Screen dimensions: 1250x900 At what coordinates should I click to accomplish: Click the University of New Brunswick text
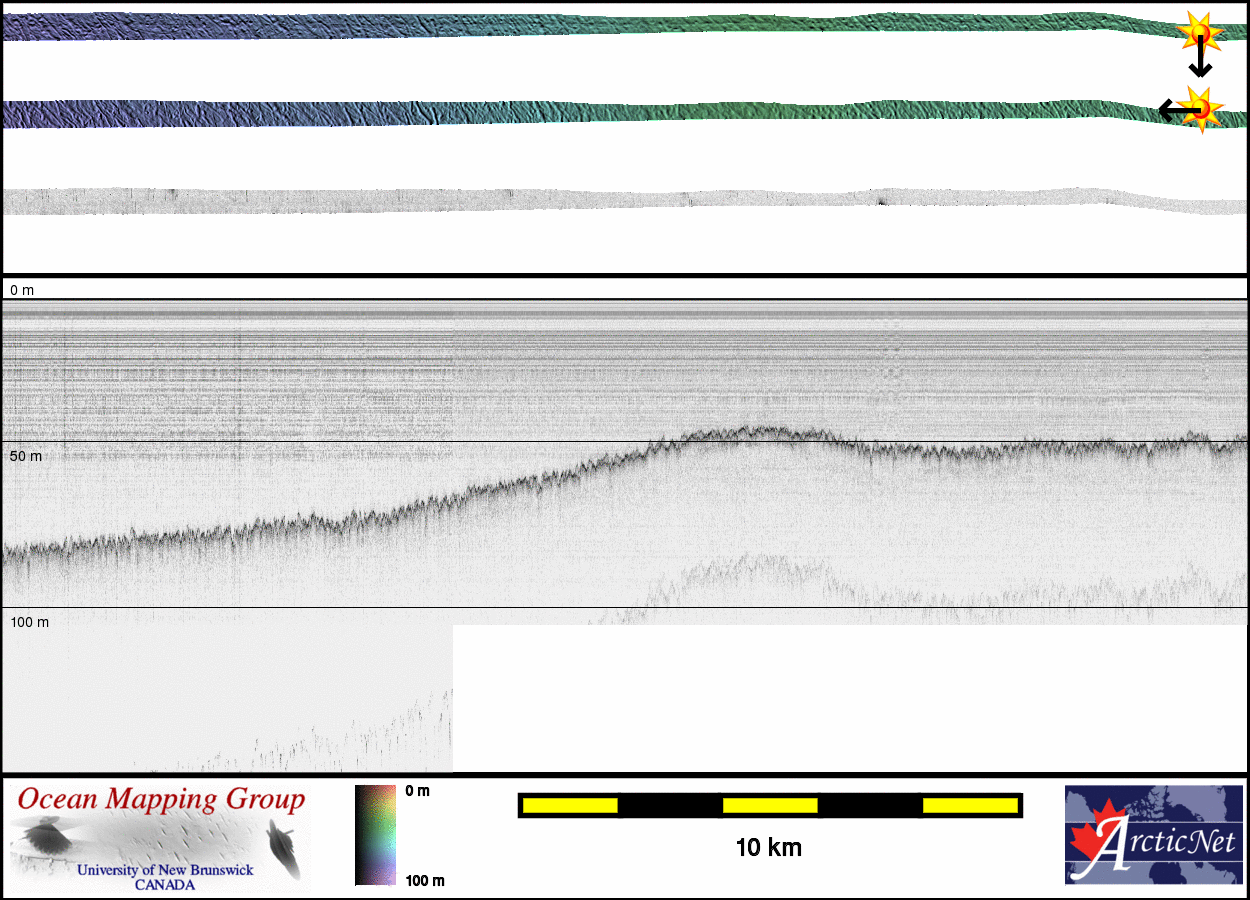click(165, 870)
